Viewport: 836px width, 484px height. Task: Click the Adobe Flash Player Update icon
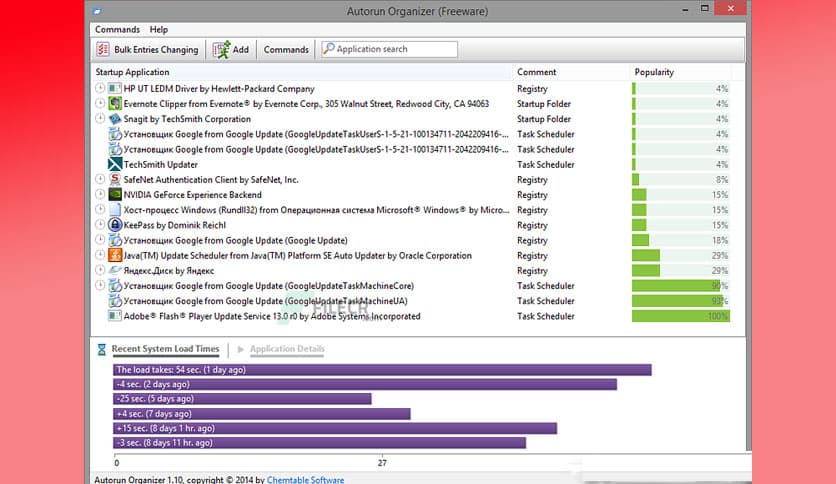coord(115,316)
